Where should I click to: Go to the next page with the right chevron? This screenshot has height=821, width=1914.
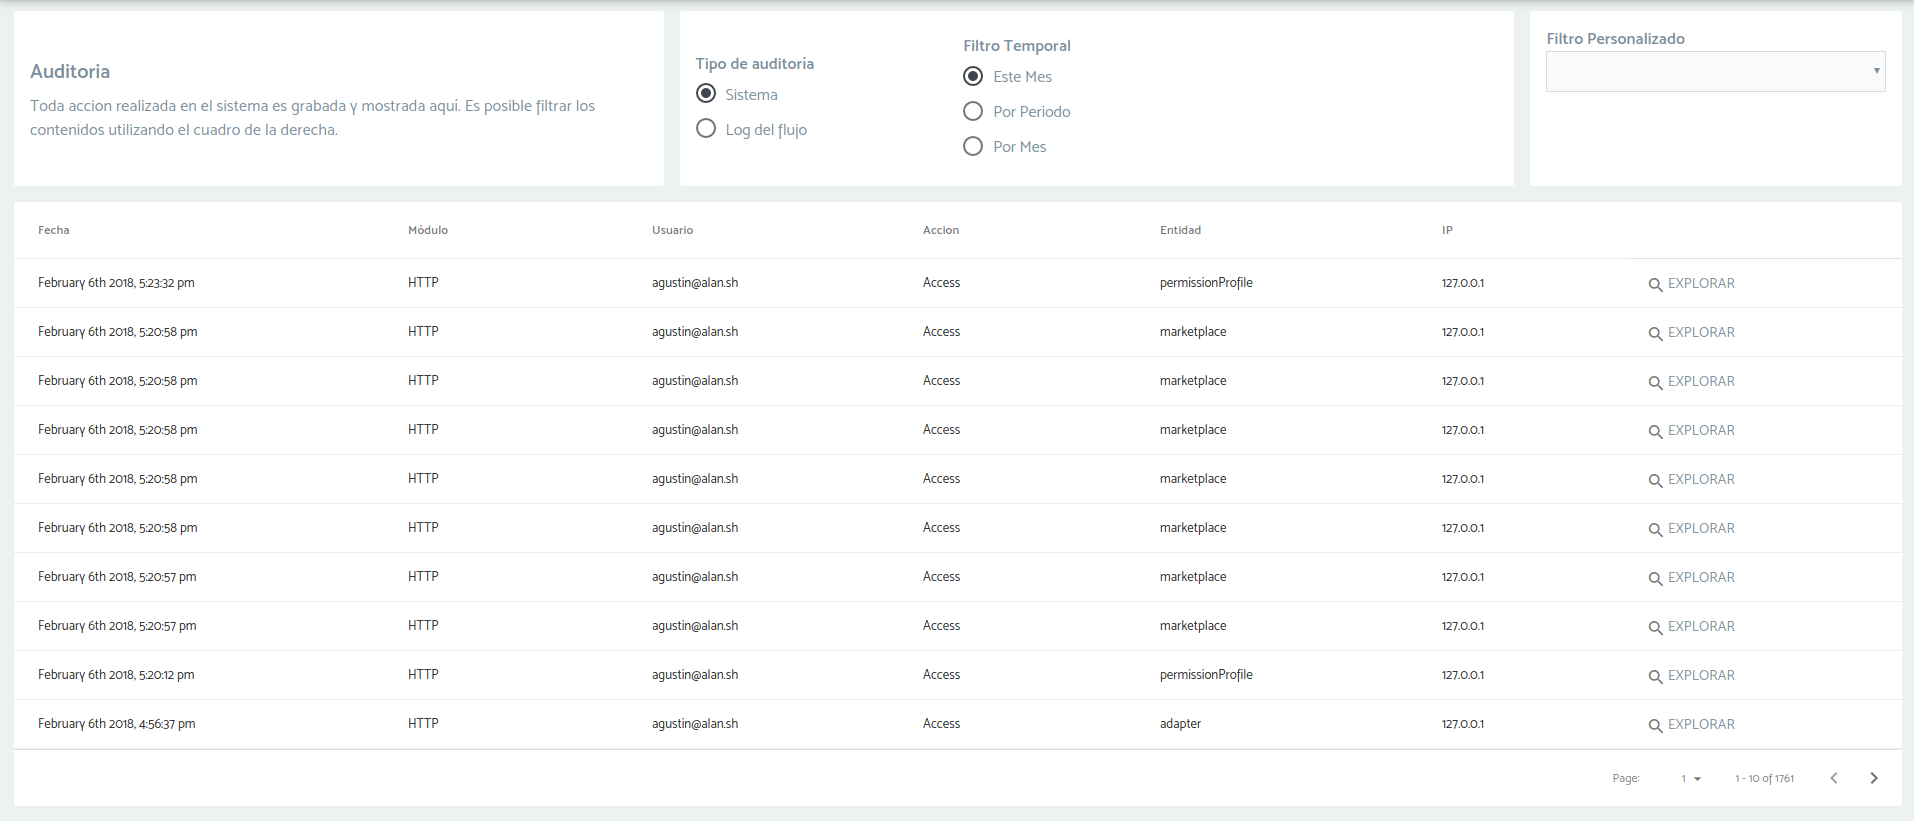point(1874,778)
